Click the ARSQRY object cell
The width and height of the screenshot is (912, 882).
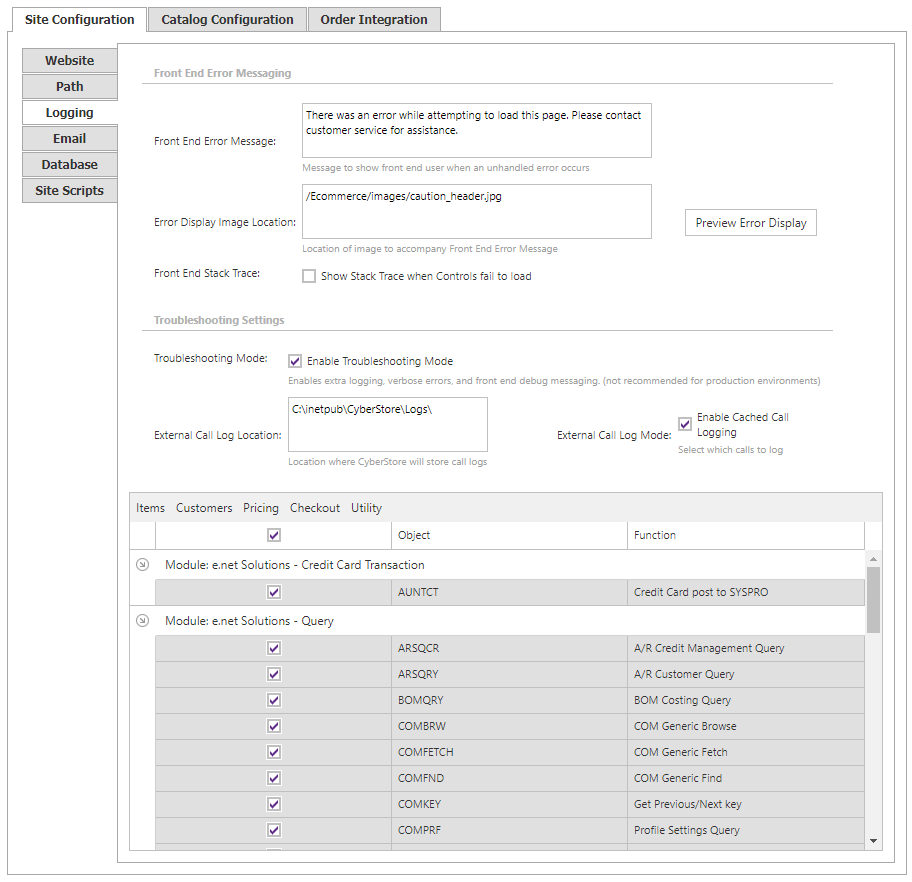coord(509,674)
